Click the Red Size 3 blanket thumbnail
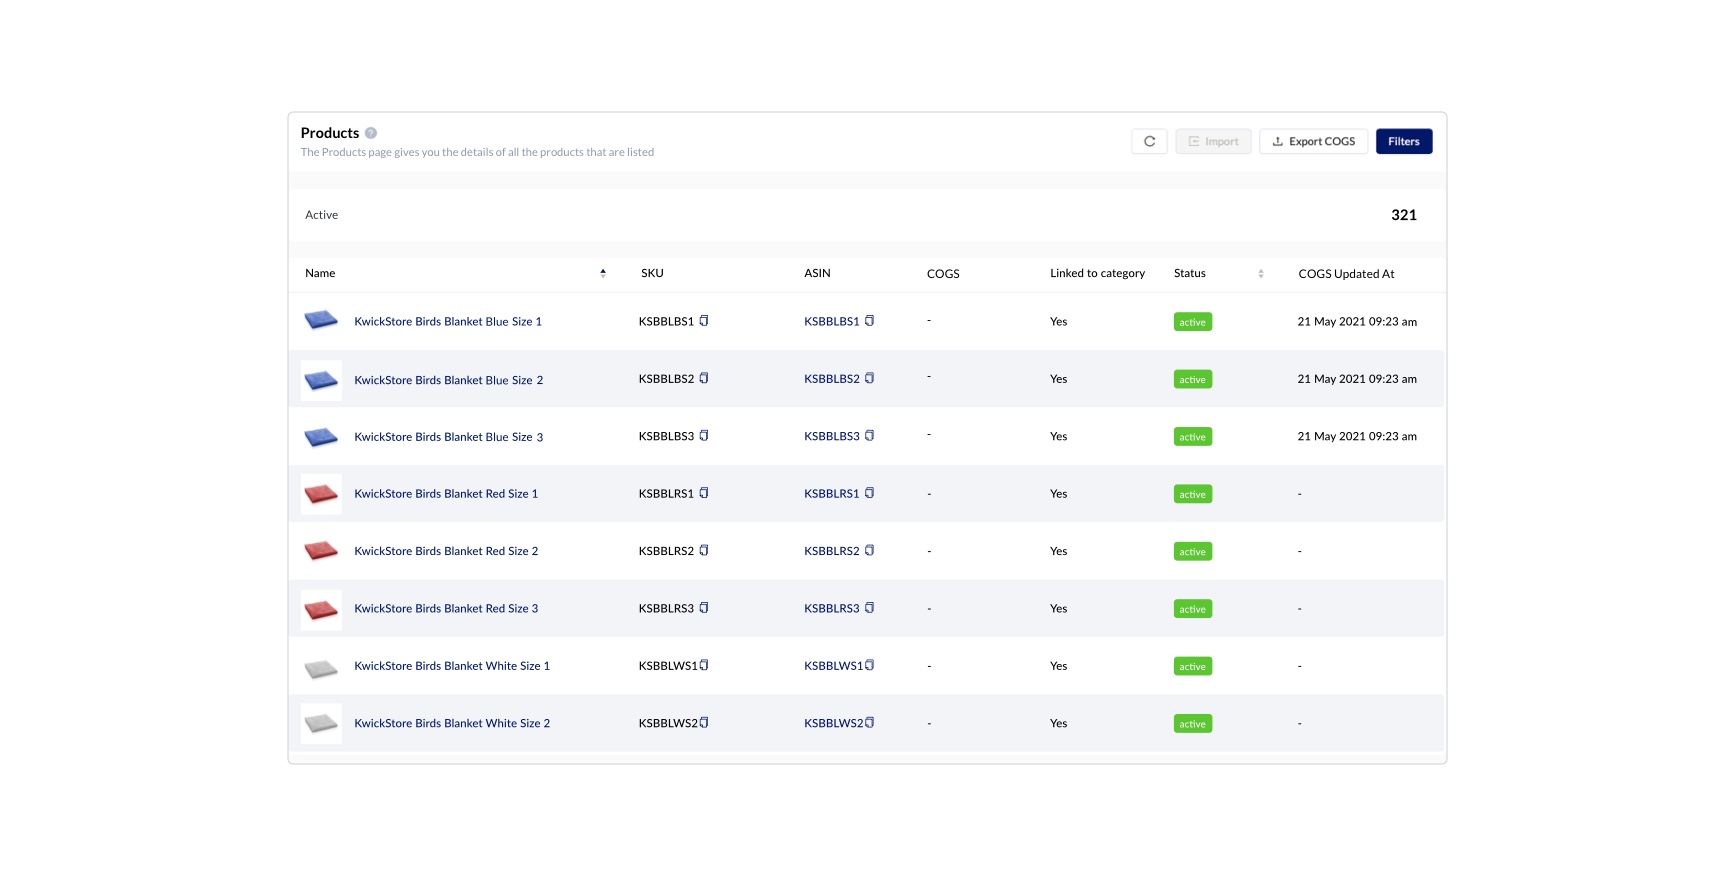The height and width of the screenshot is (876, 1734). tap(321, 609)
